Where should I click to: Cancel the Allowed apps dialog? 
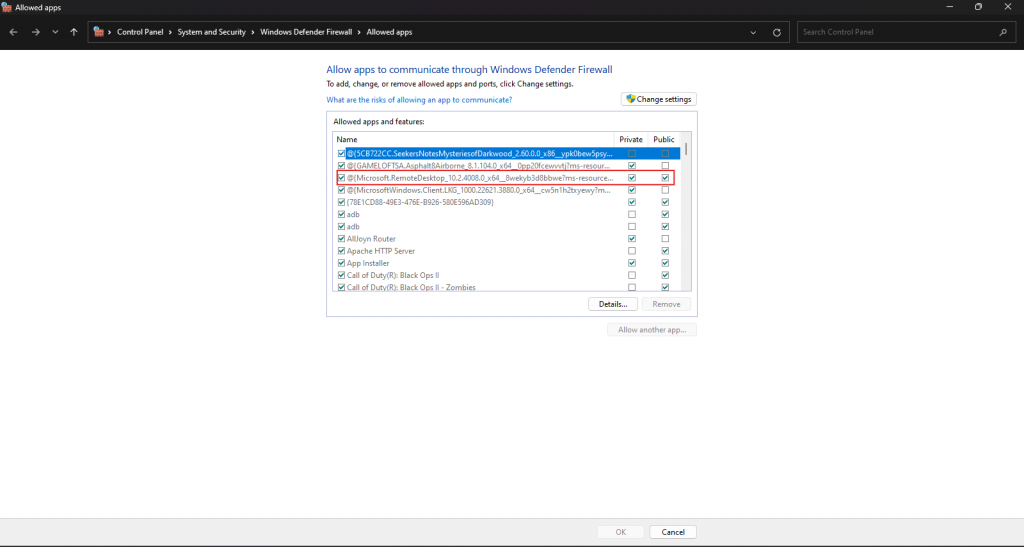click(x=673, y=532)
